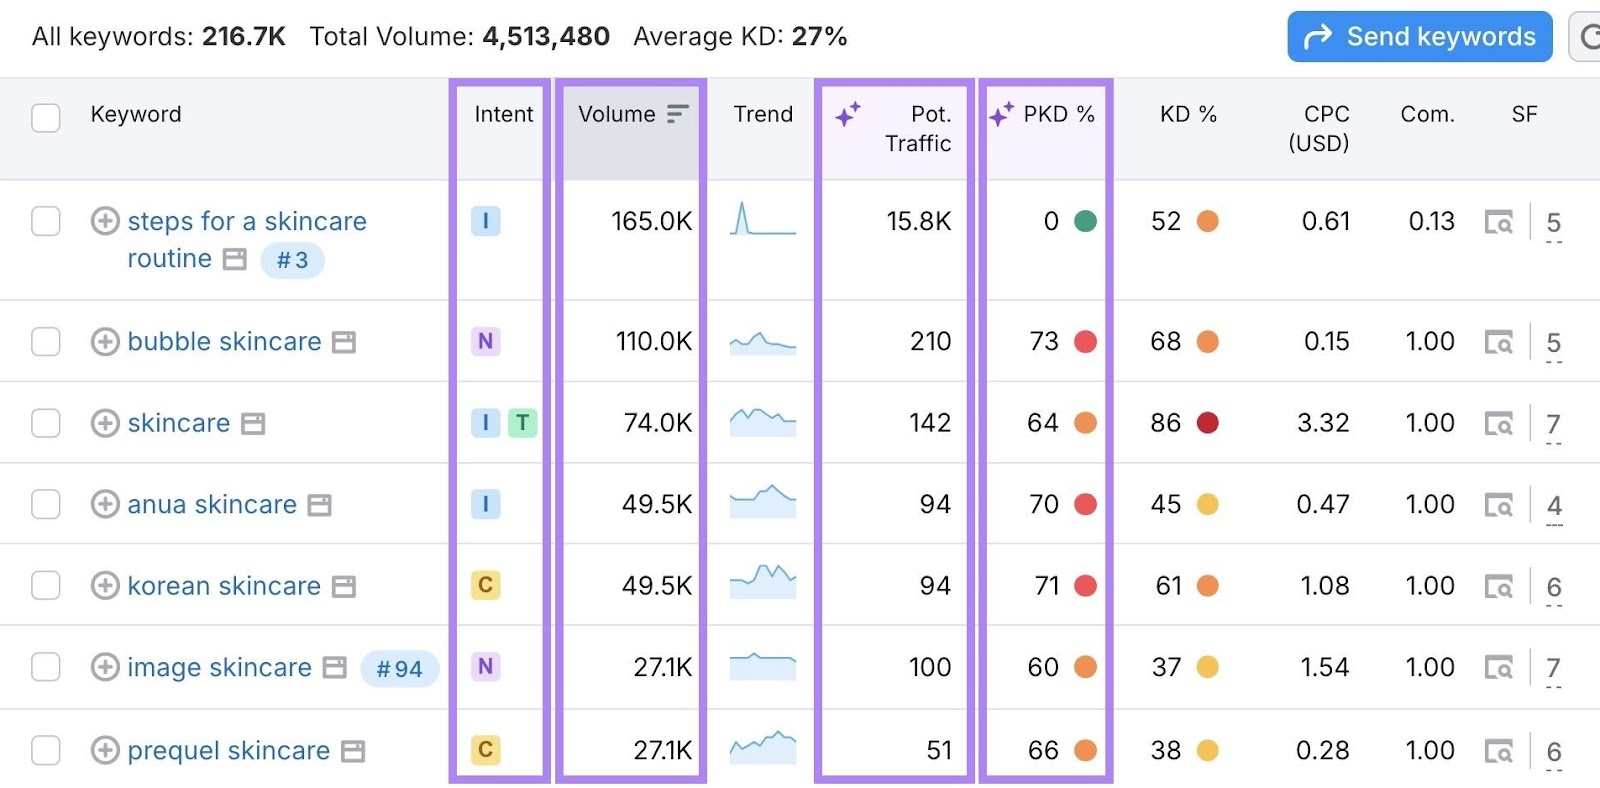Click the sort icon on the Volume column
This screenshot has width=1600, height=788.
coord(678,113)
